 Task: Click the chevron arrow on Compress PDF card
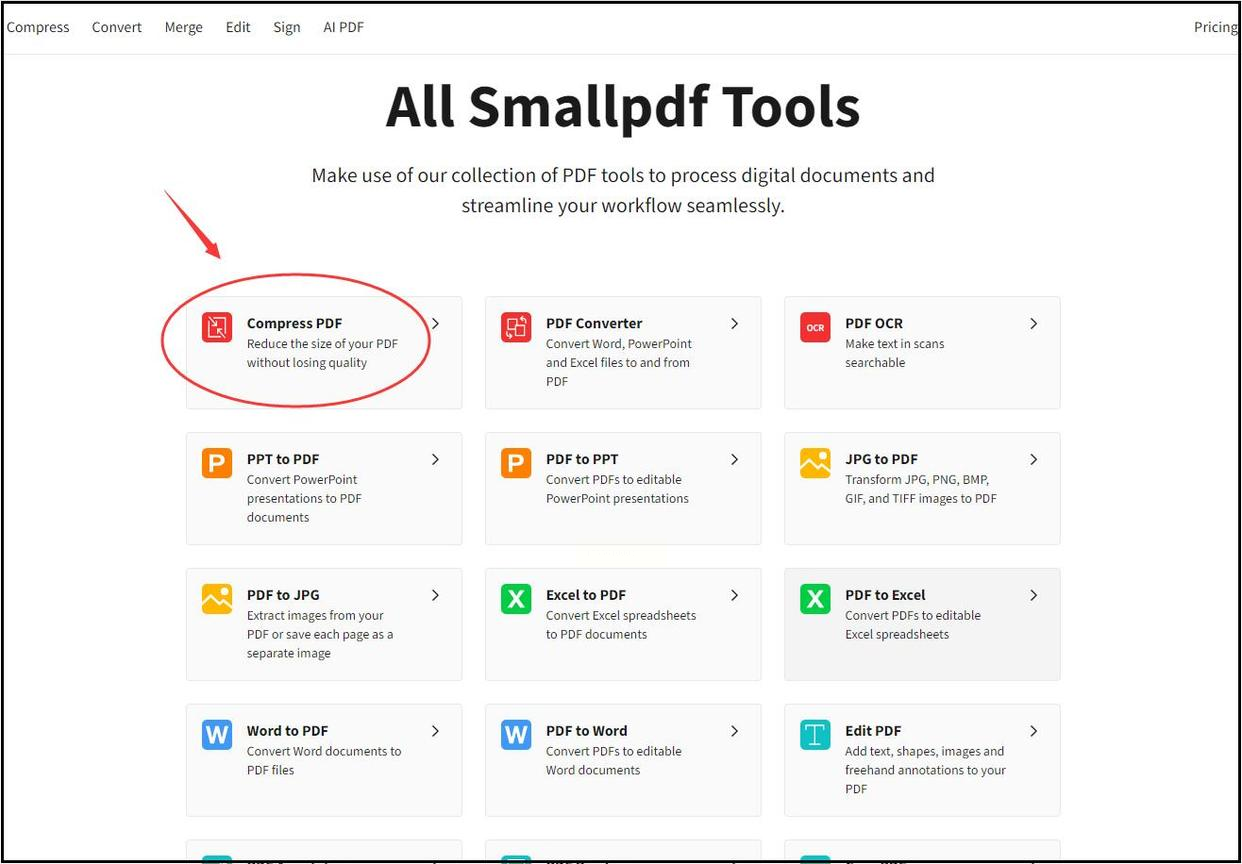tap(435, 323)
